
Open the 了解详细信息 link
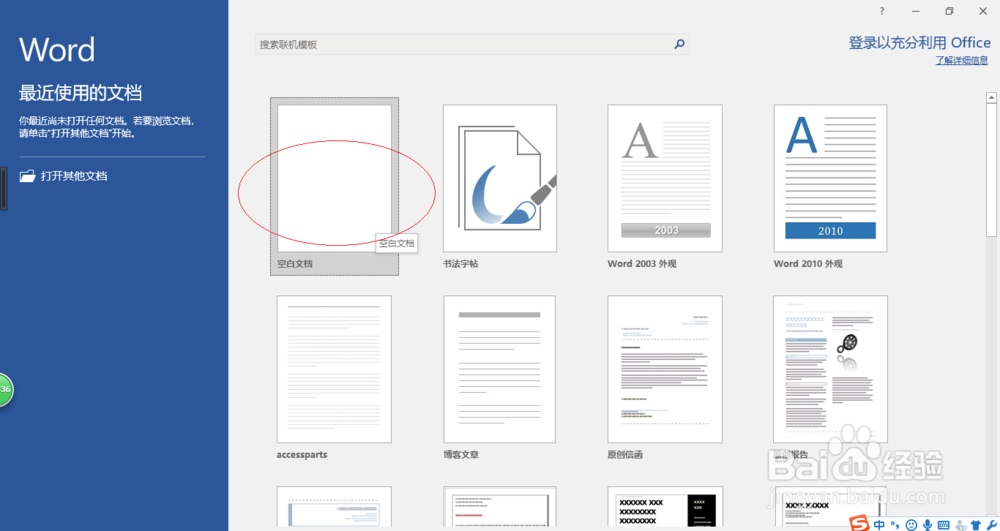pyautogui.click(x=962, y=61)
